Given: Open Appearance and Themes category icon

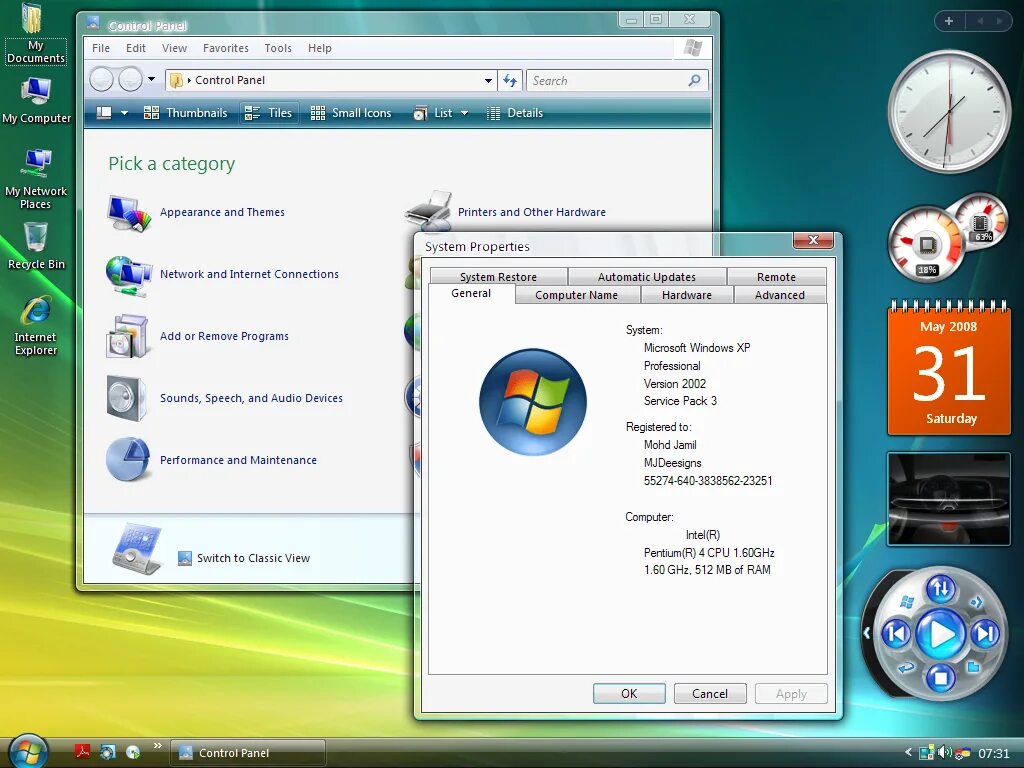Looking at the screenshot, I should 129,213.
